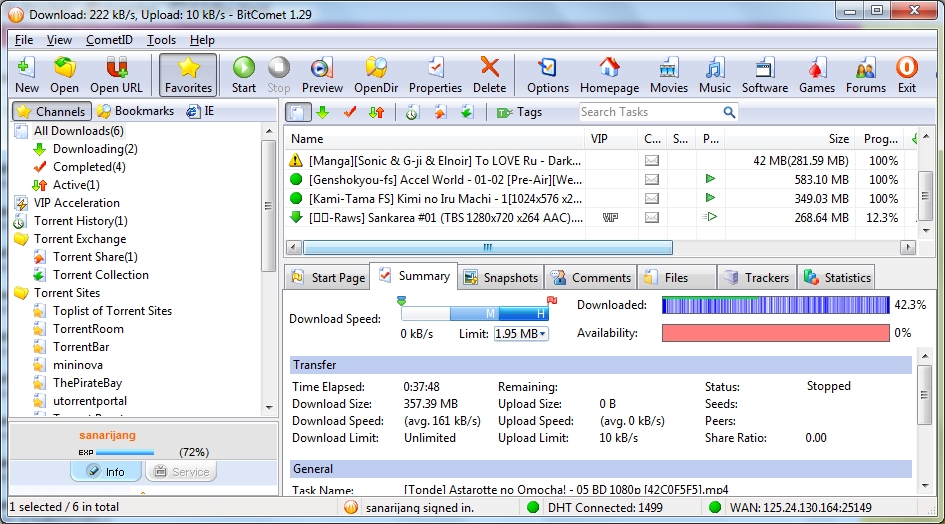Click the Info button under sanarijang

[106, 472]
